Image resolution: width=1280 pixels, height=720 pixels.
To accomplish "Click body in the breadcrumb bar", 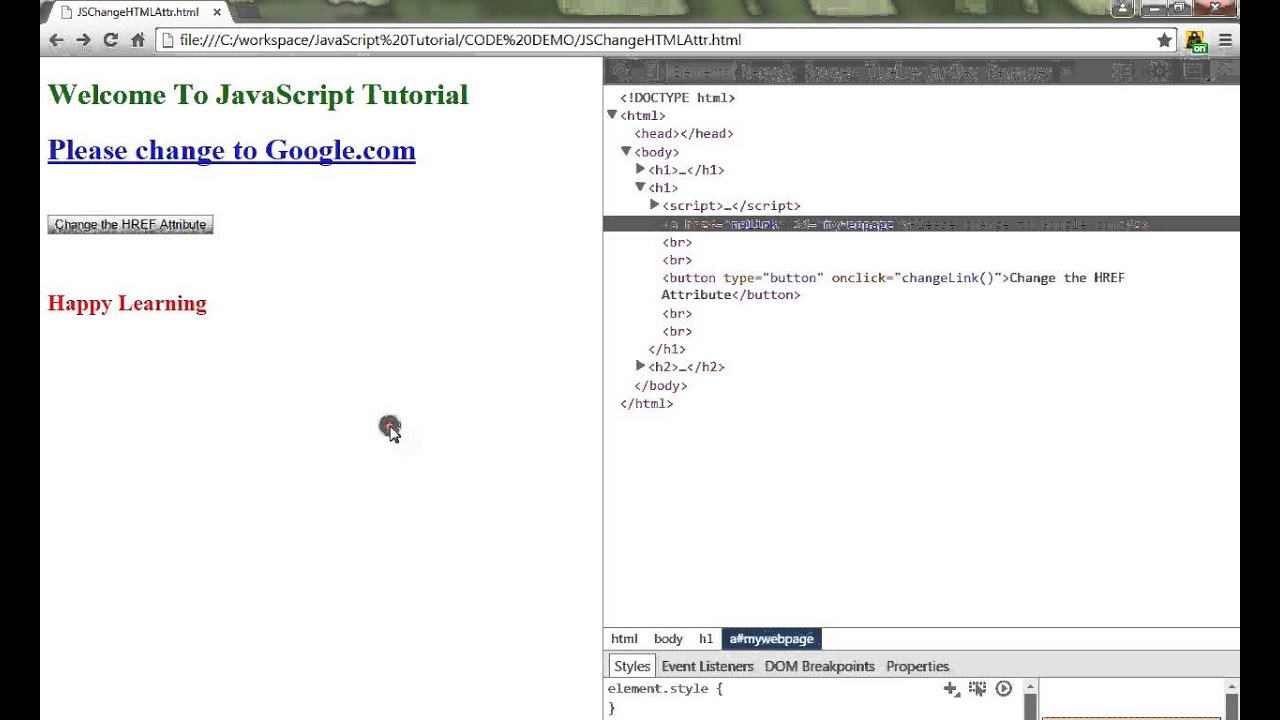I will point(668,639).
